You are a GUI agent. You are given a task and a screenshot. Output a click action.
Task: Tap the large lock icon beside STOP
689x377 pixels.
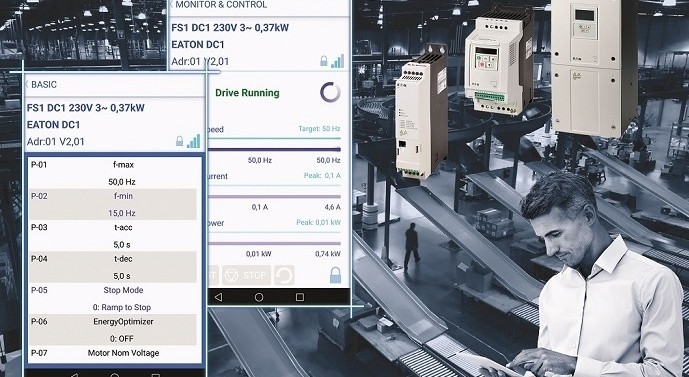click(335, 276)
